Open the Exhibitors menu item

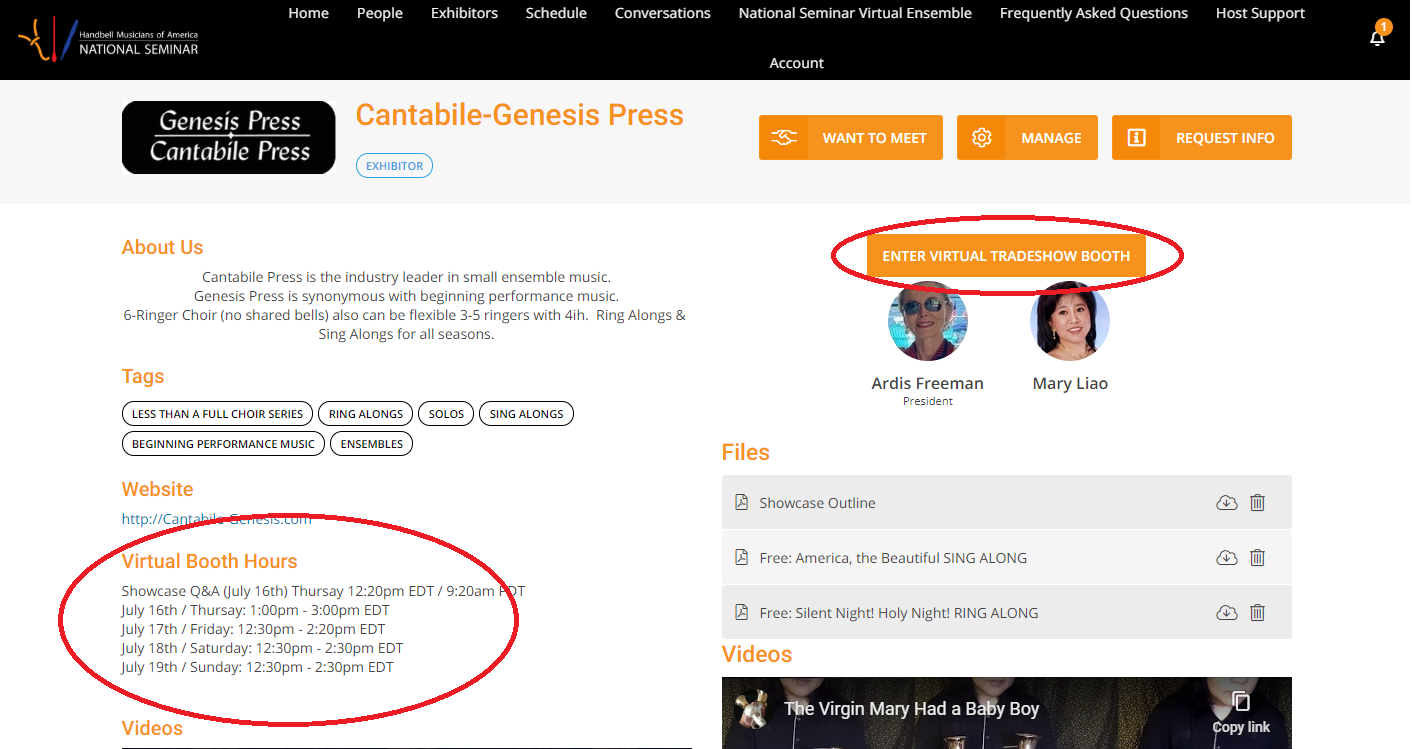coord(464,13)
